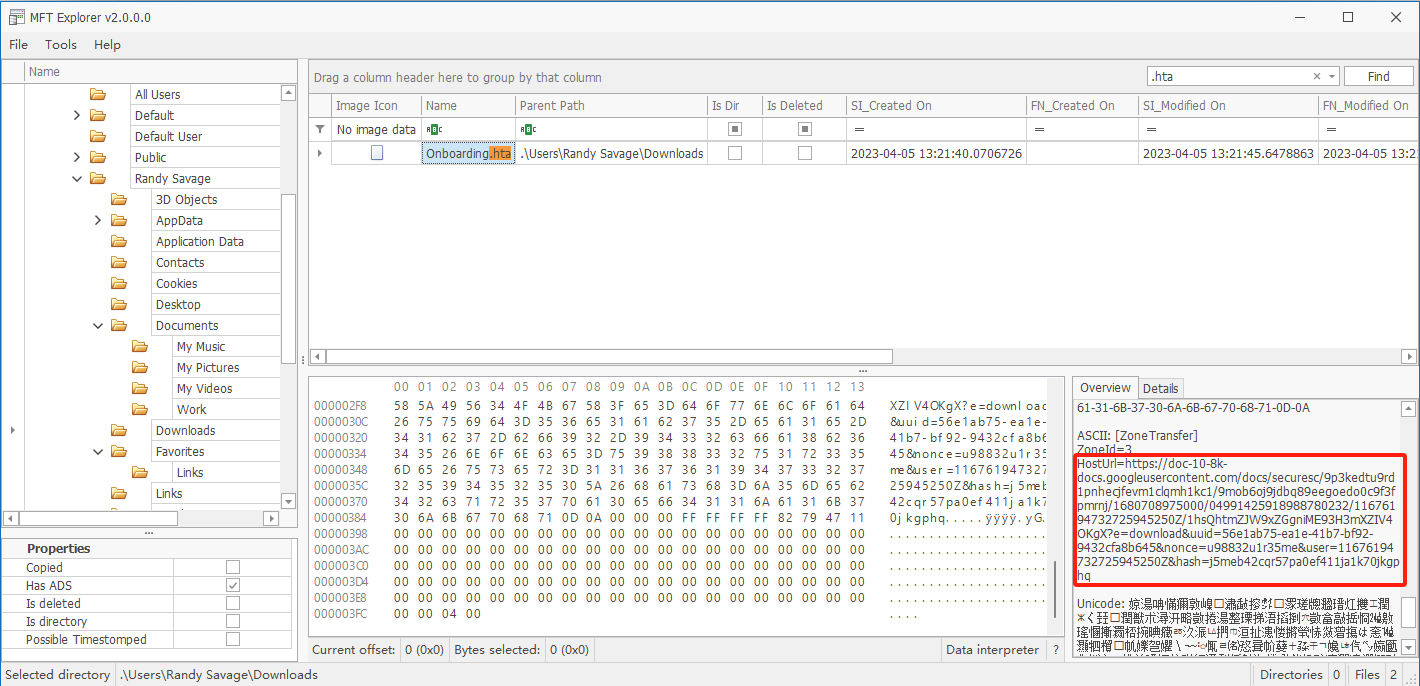Viewport: 1420px width, 686px height.
Task: Click the Cookies folder icon
Action: pos(118,283)
